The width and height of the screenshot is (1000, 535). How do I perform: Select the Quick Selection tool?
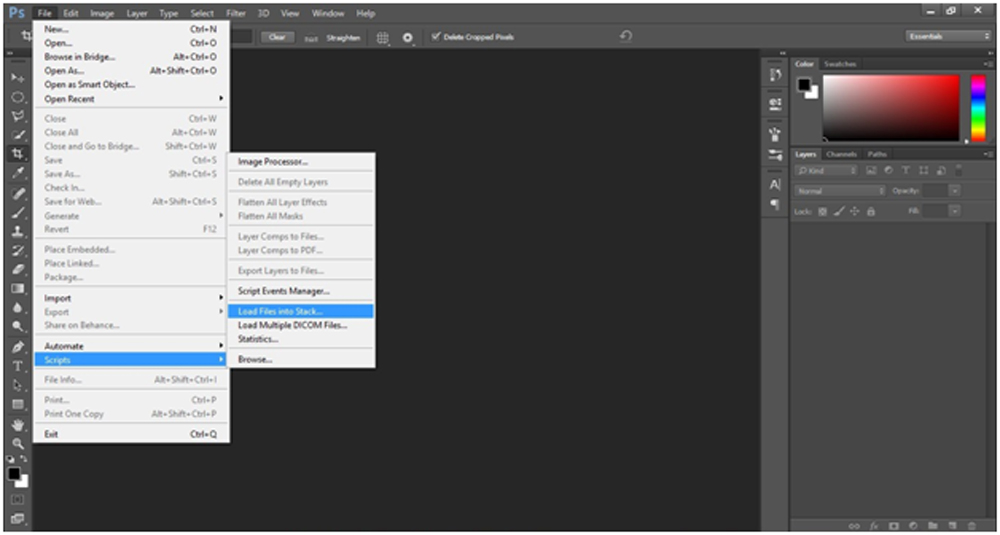click(x=18, y=135)
